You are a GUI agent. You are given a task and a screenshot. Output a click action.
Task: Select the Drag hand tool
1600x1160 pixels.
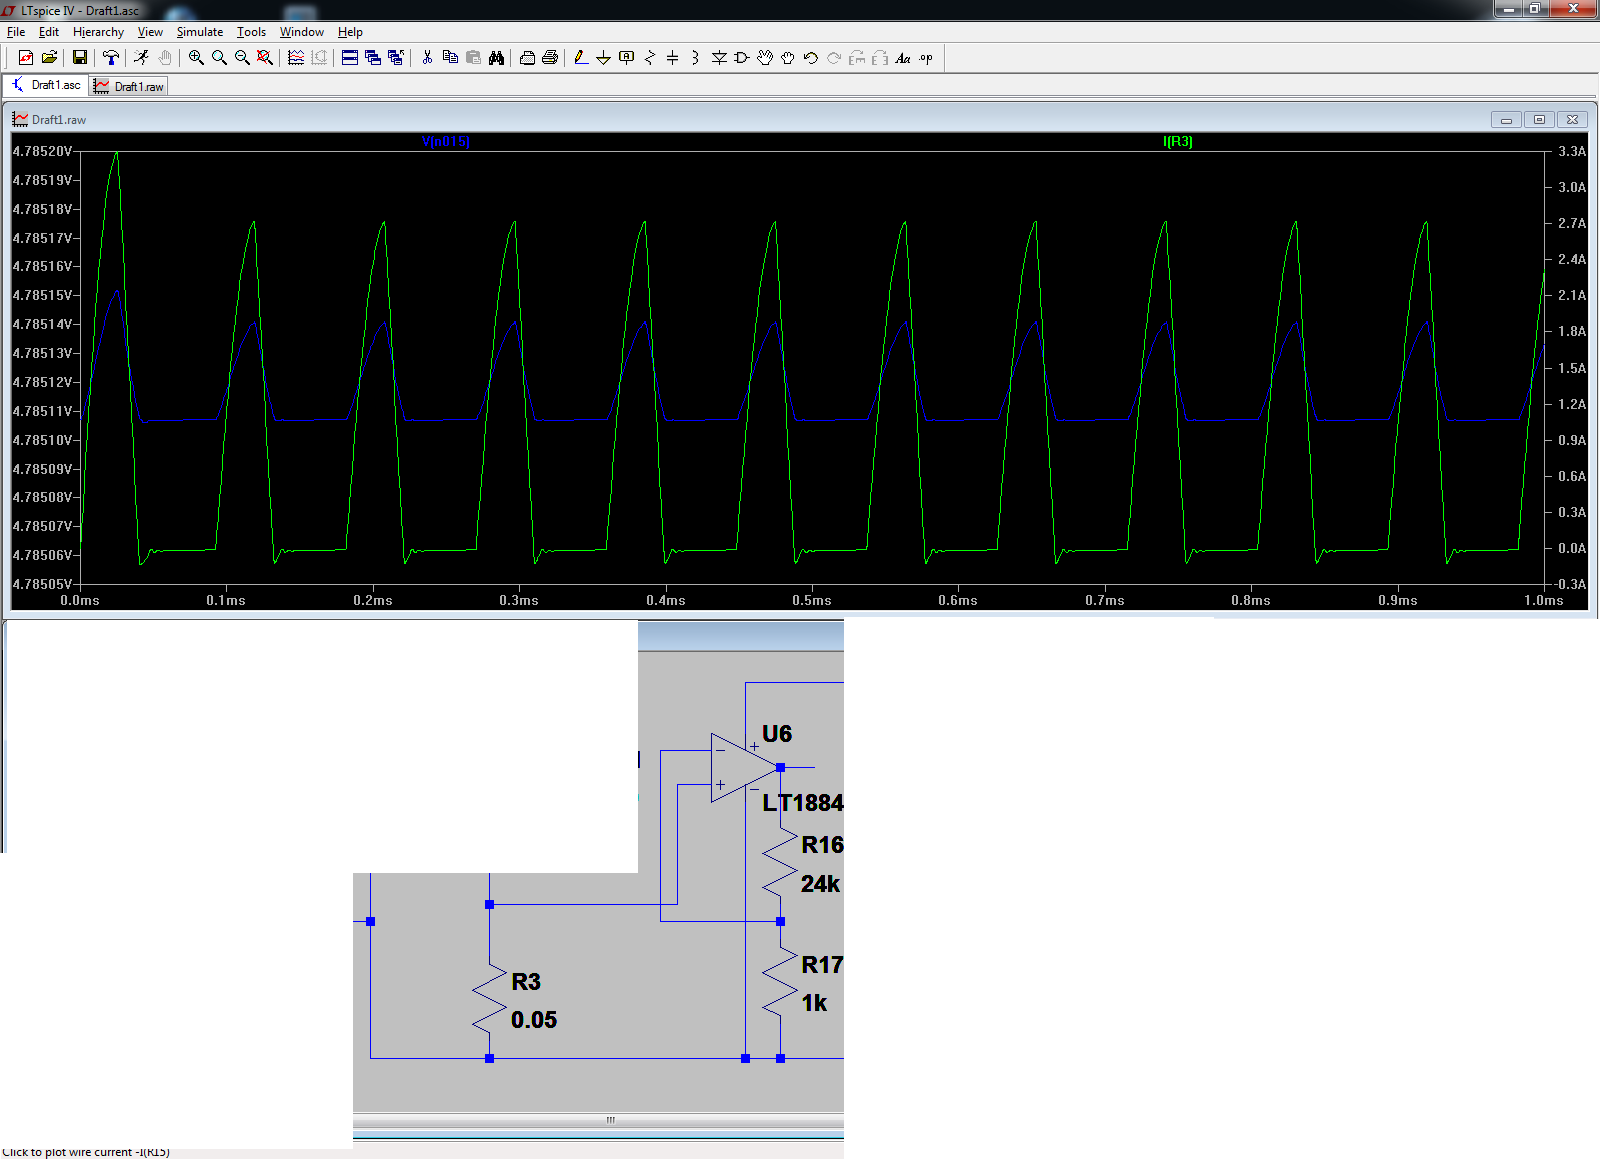[x=788, y=58]
